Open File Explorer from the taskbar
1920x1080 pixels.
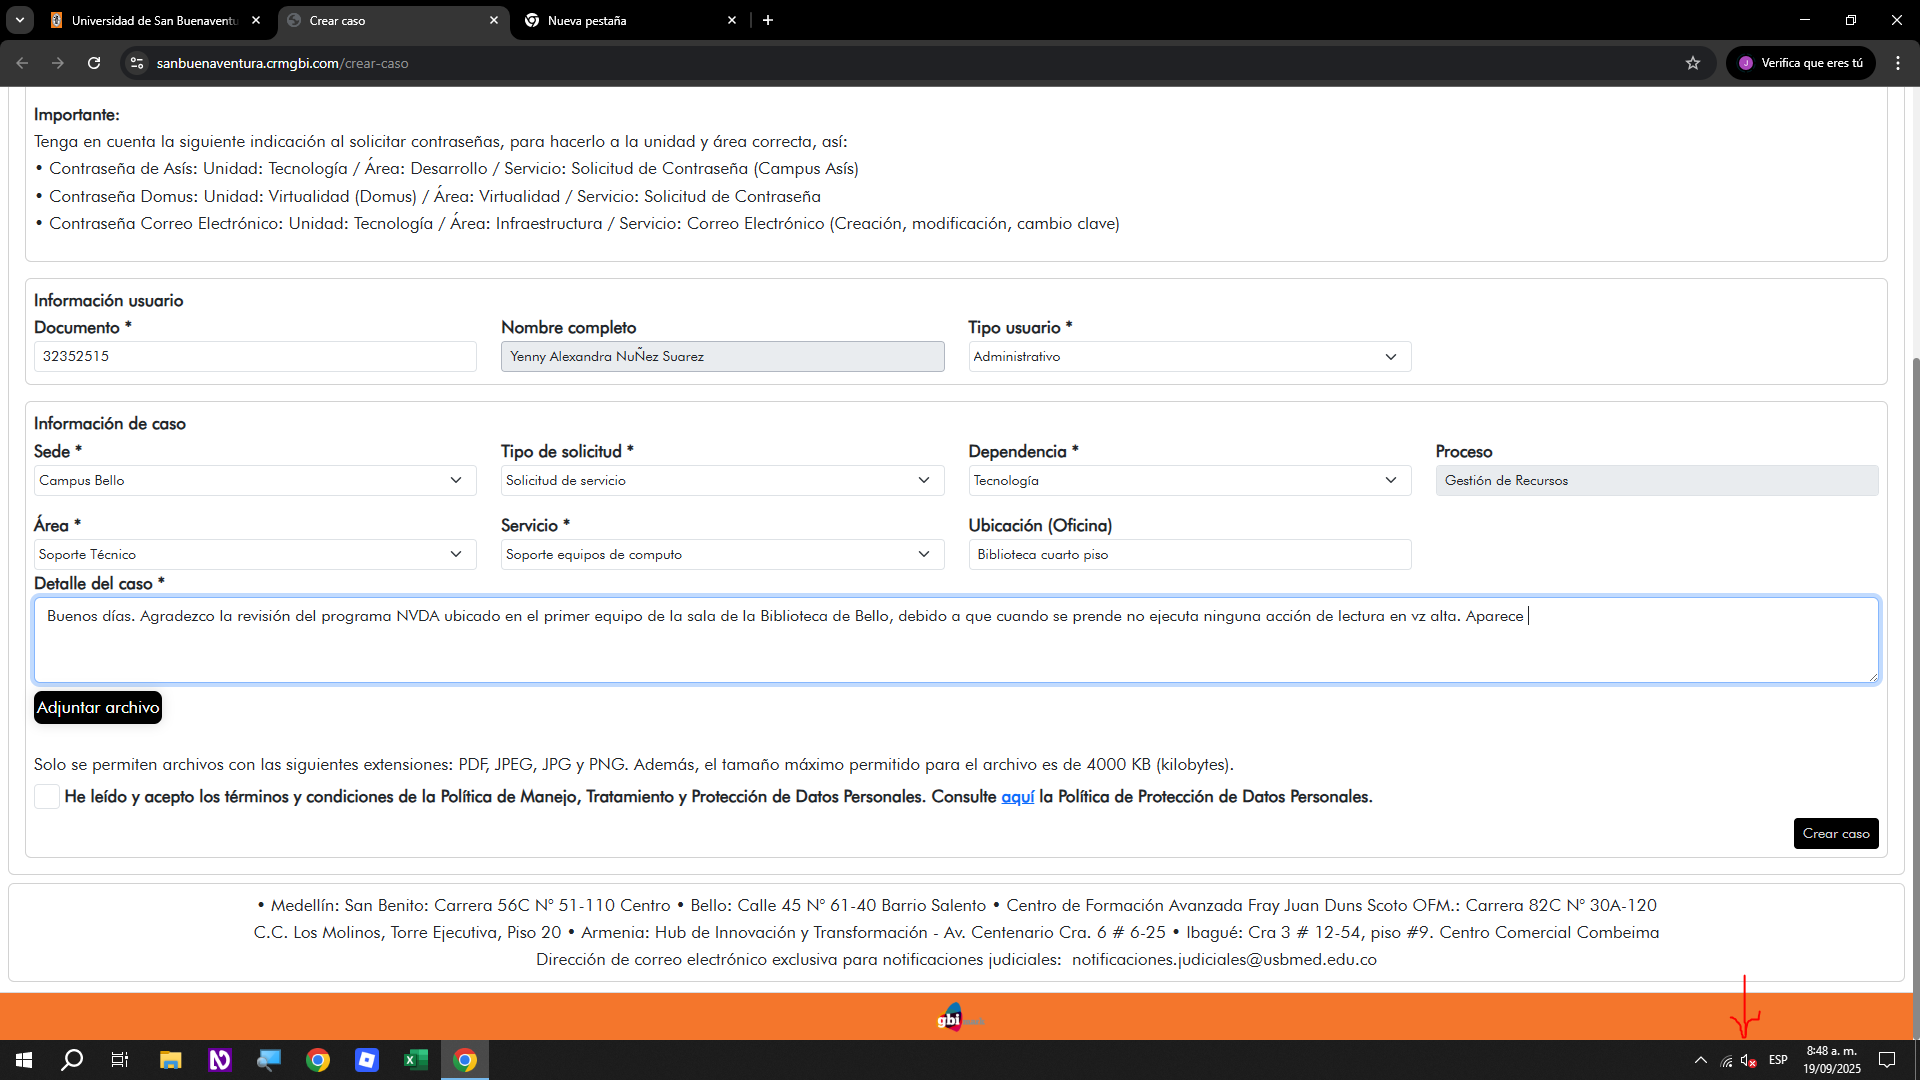pos(170,1060)
